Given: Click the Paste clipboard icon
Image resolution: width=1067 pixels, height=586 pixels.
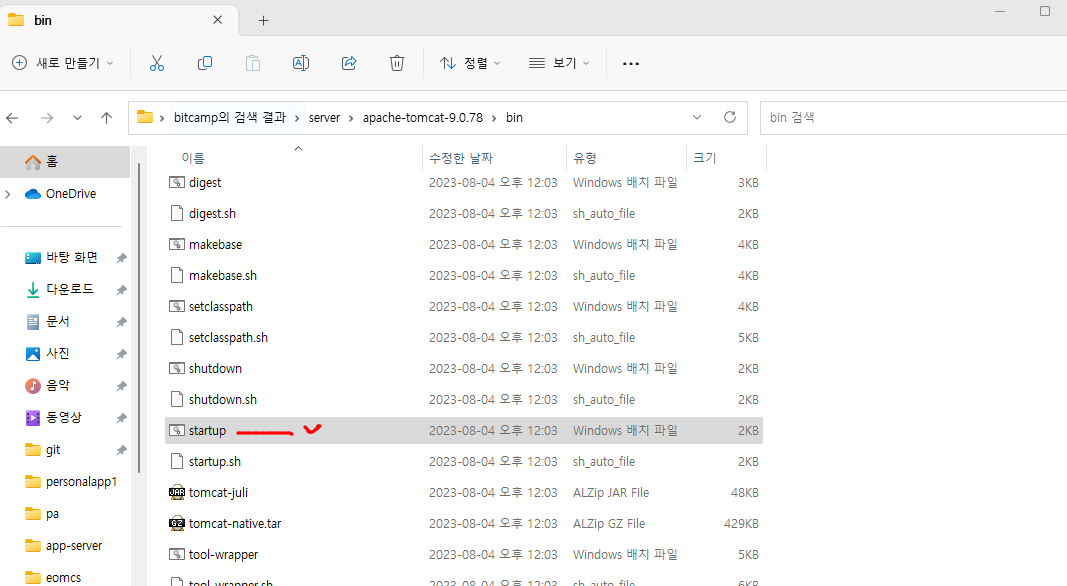Looking at the screenshot, I should coord(252,63).
